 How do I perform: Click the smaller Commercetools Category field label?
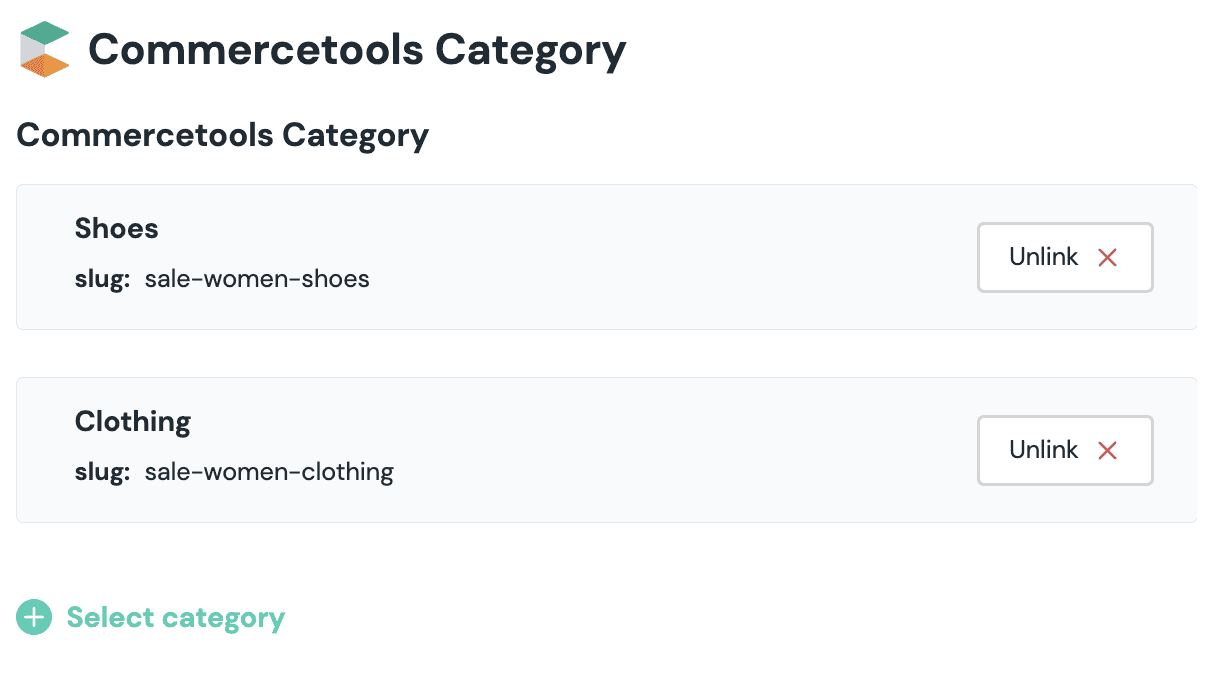click(222, 135)
